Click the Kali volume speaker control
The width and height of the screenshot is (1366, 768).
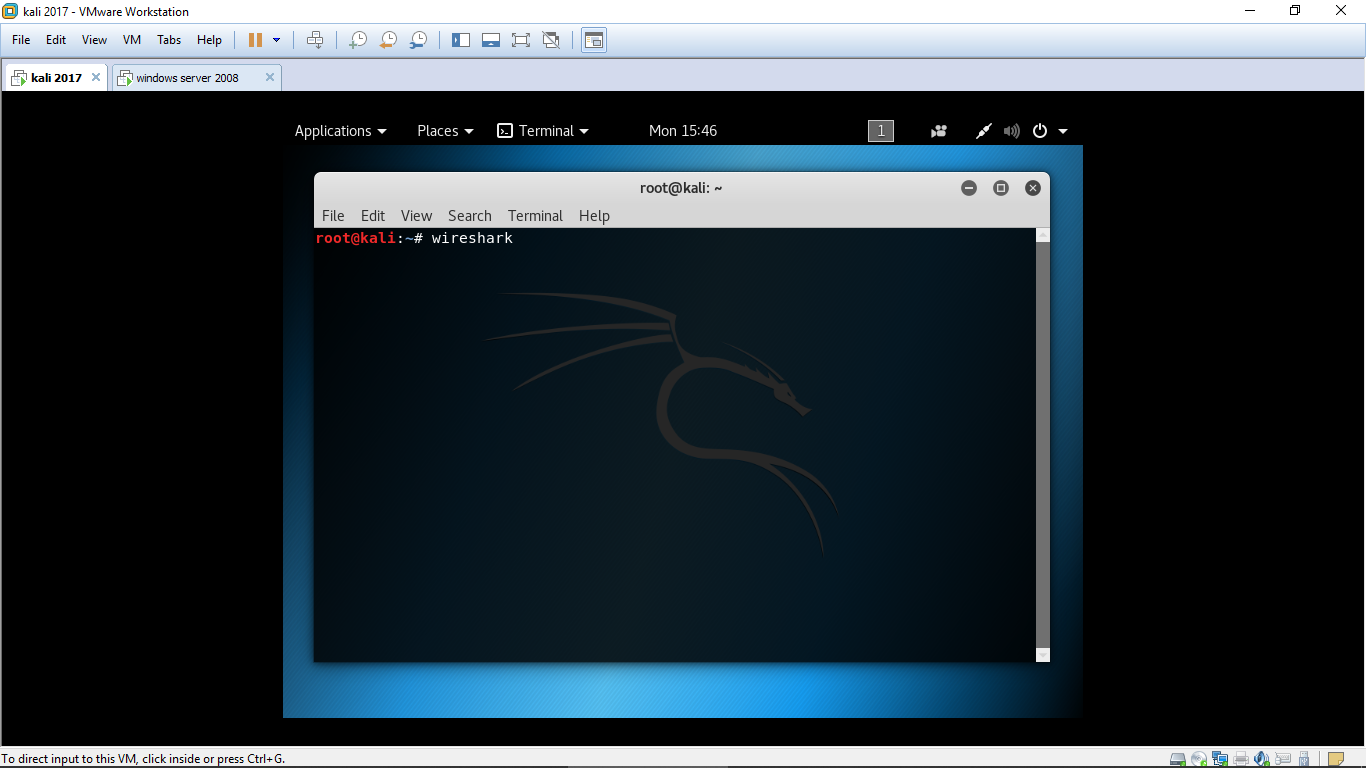click(1012, 131)
